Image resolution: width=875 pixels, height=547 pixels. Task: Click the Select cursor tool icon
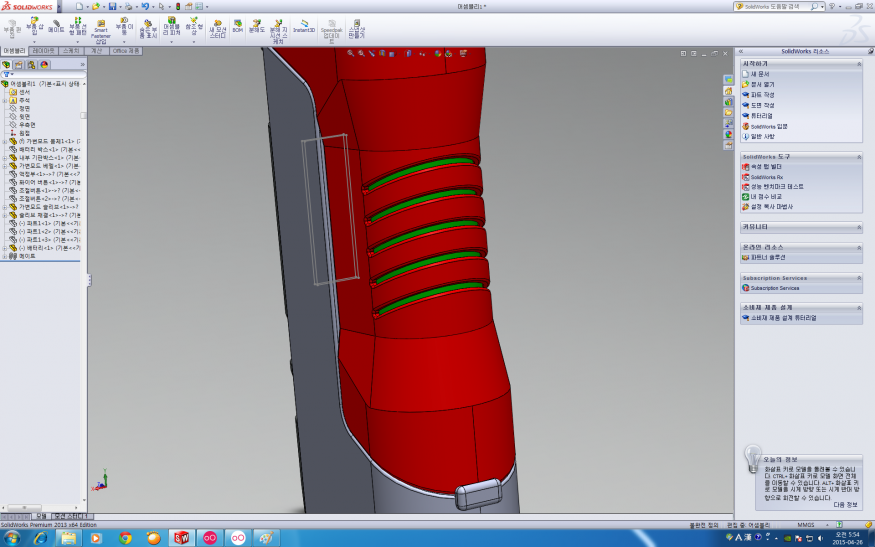click(161, 6)
